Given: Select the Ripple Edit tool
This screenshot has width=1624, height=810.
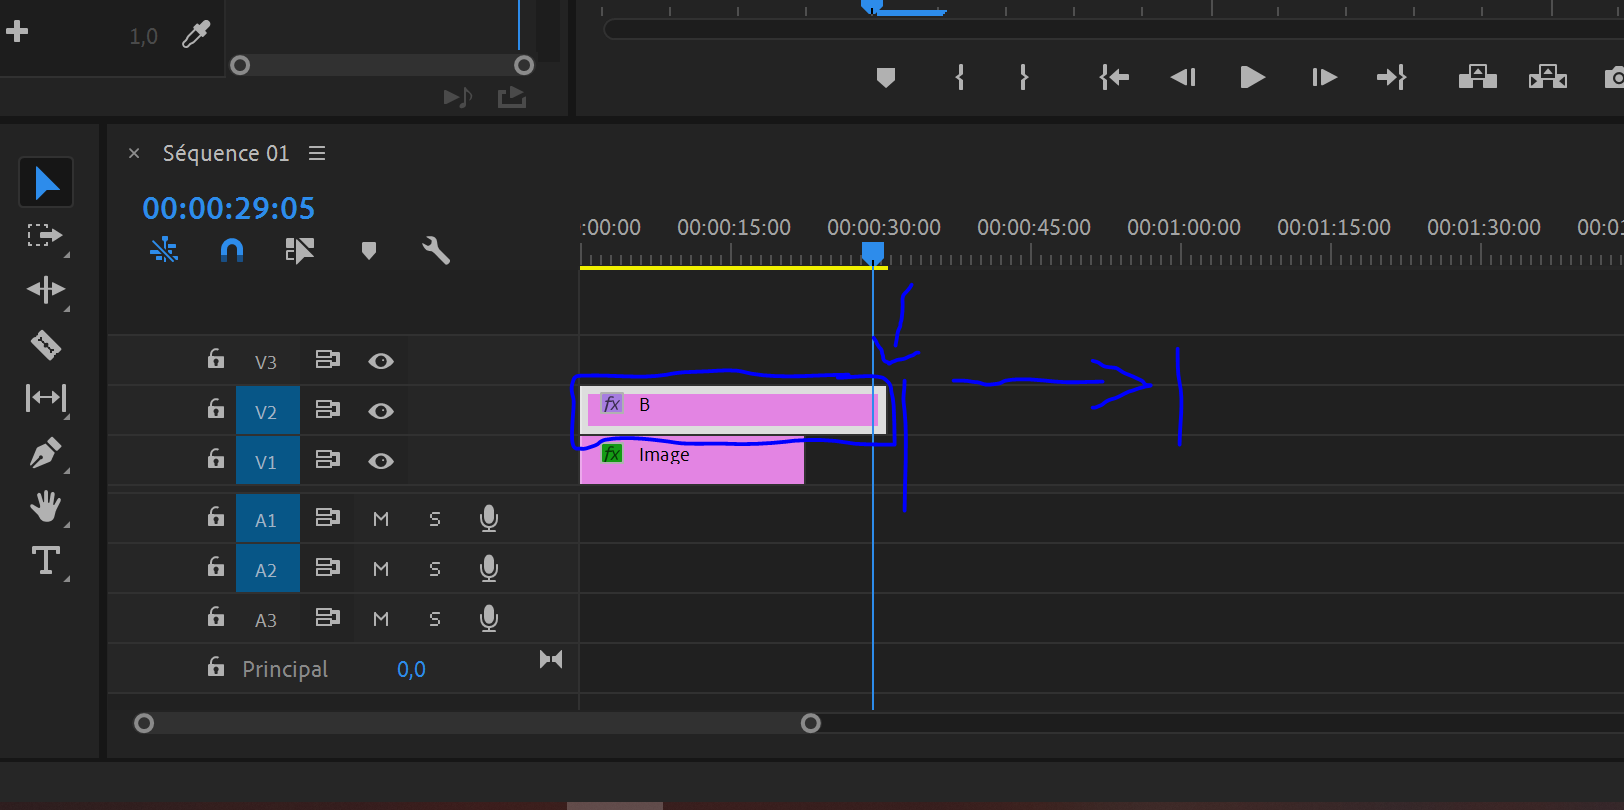Looking at the screenshot, I should (46, 290).
